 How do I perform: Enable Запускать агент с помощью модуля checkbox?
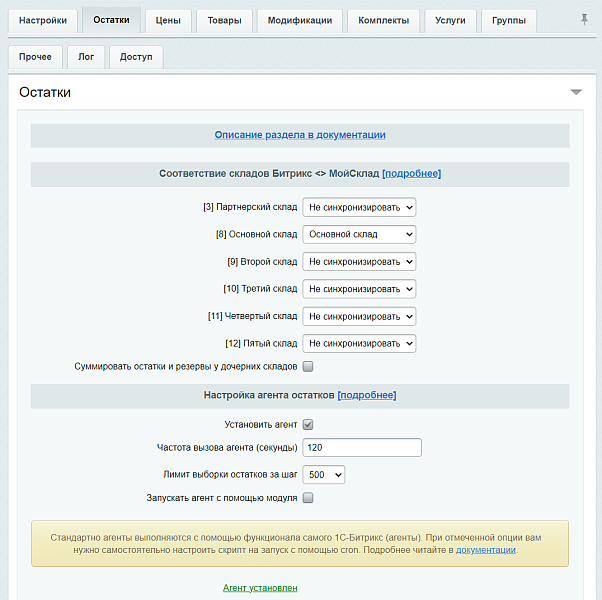pyautogui.click(x=308, y=497)
